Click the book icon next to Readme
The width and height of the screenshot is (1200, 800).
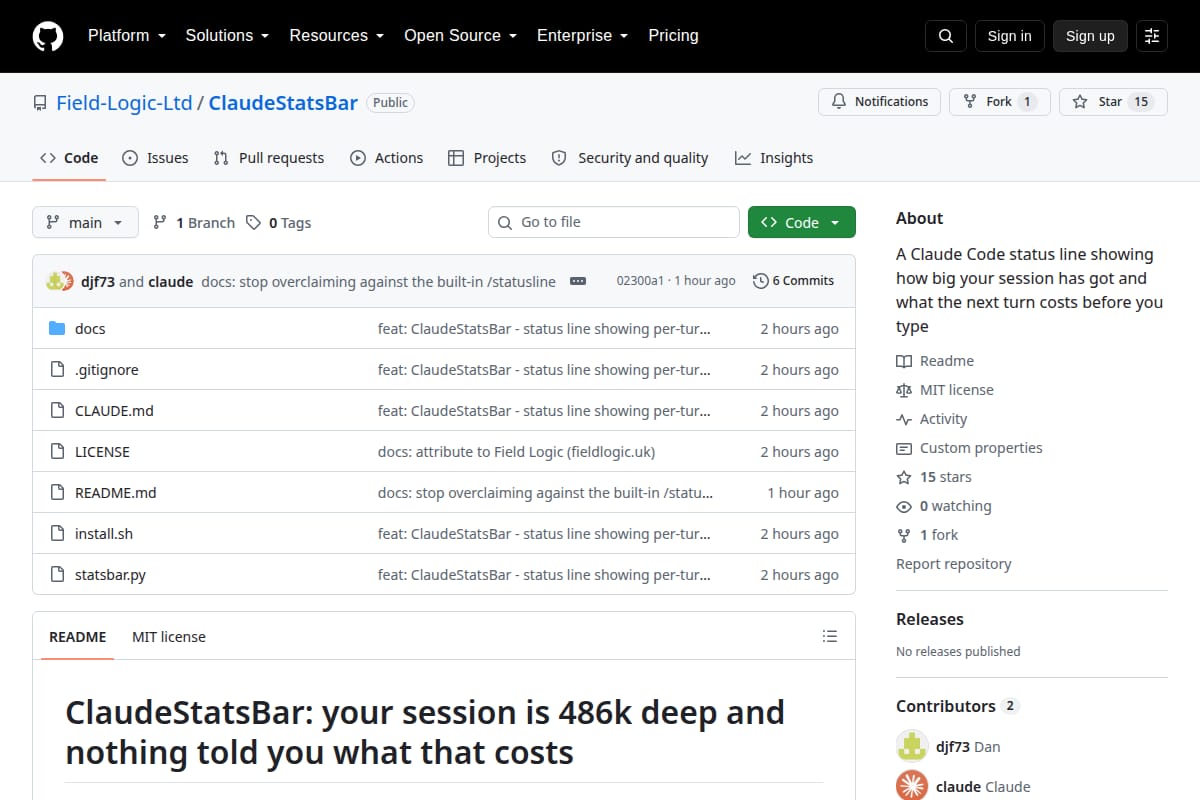coord(904,361)
